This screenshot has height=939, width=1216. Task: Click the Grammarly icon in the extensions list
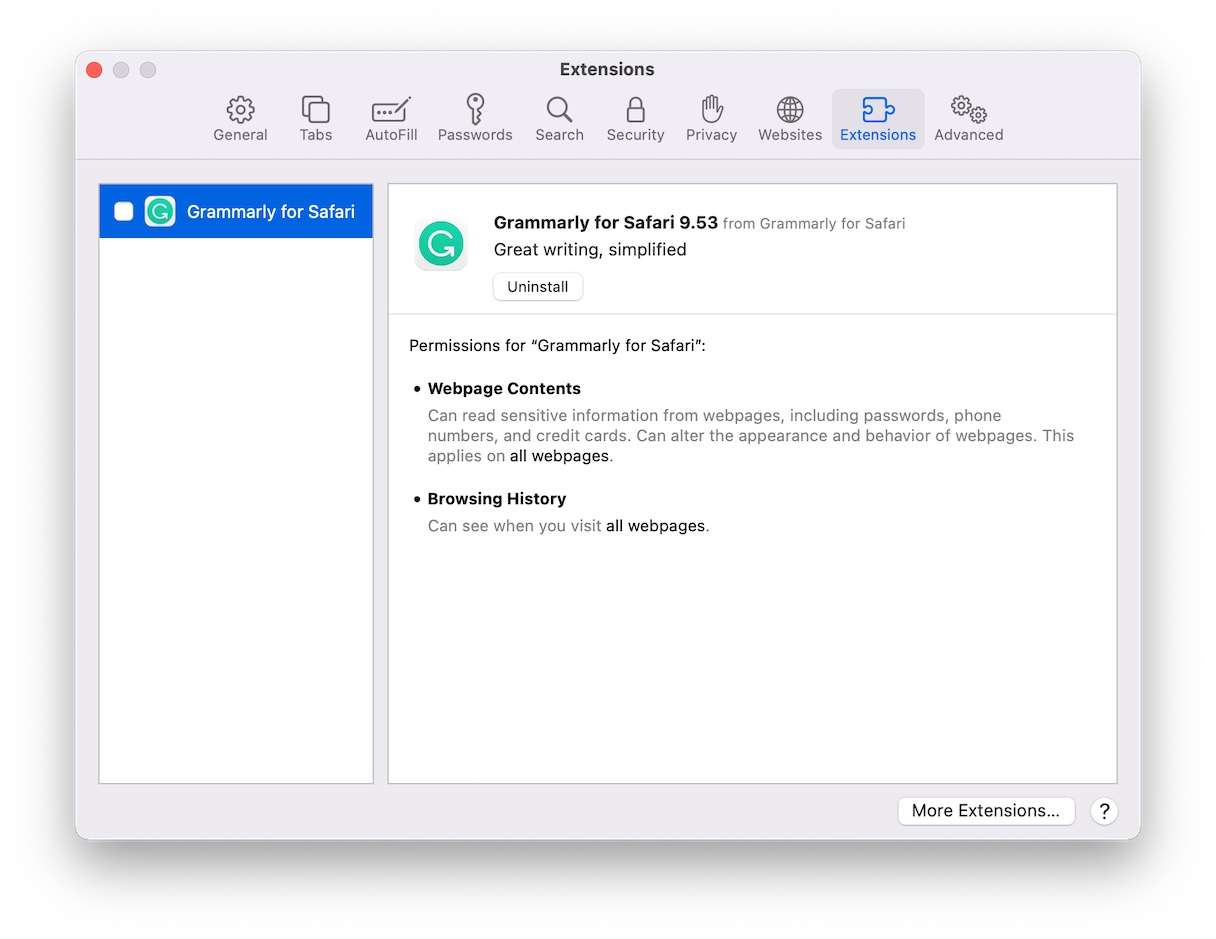pyautogui.click(x=160, y=211)
